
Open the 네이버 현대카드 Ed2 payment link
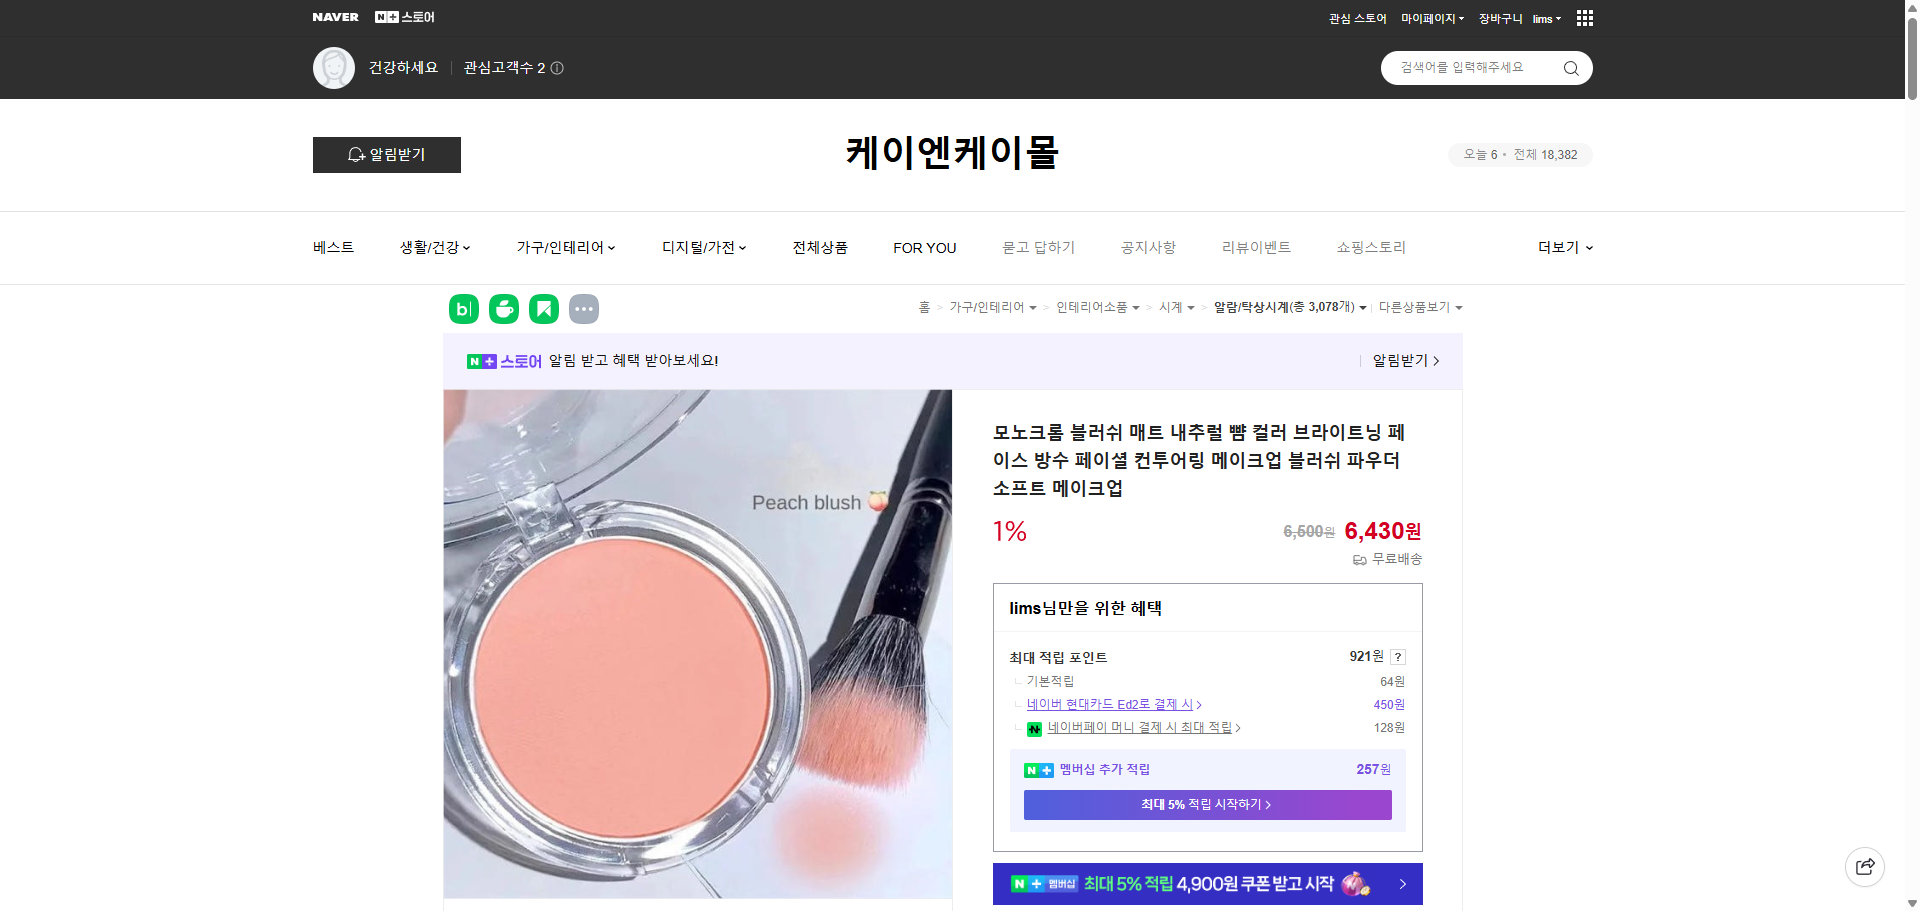pyautogui.click(x=1111, y=704)
